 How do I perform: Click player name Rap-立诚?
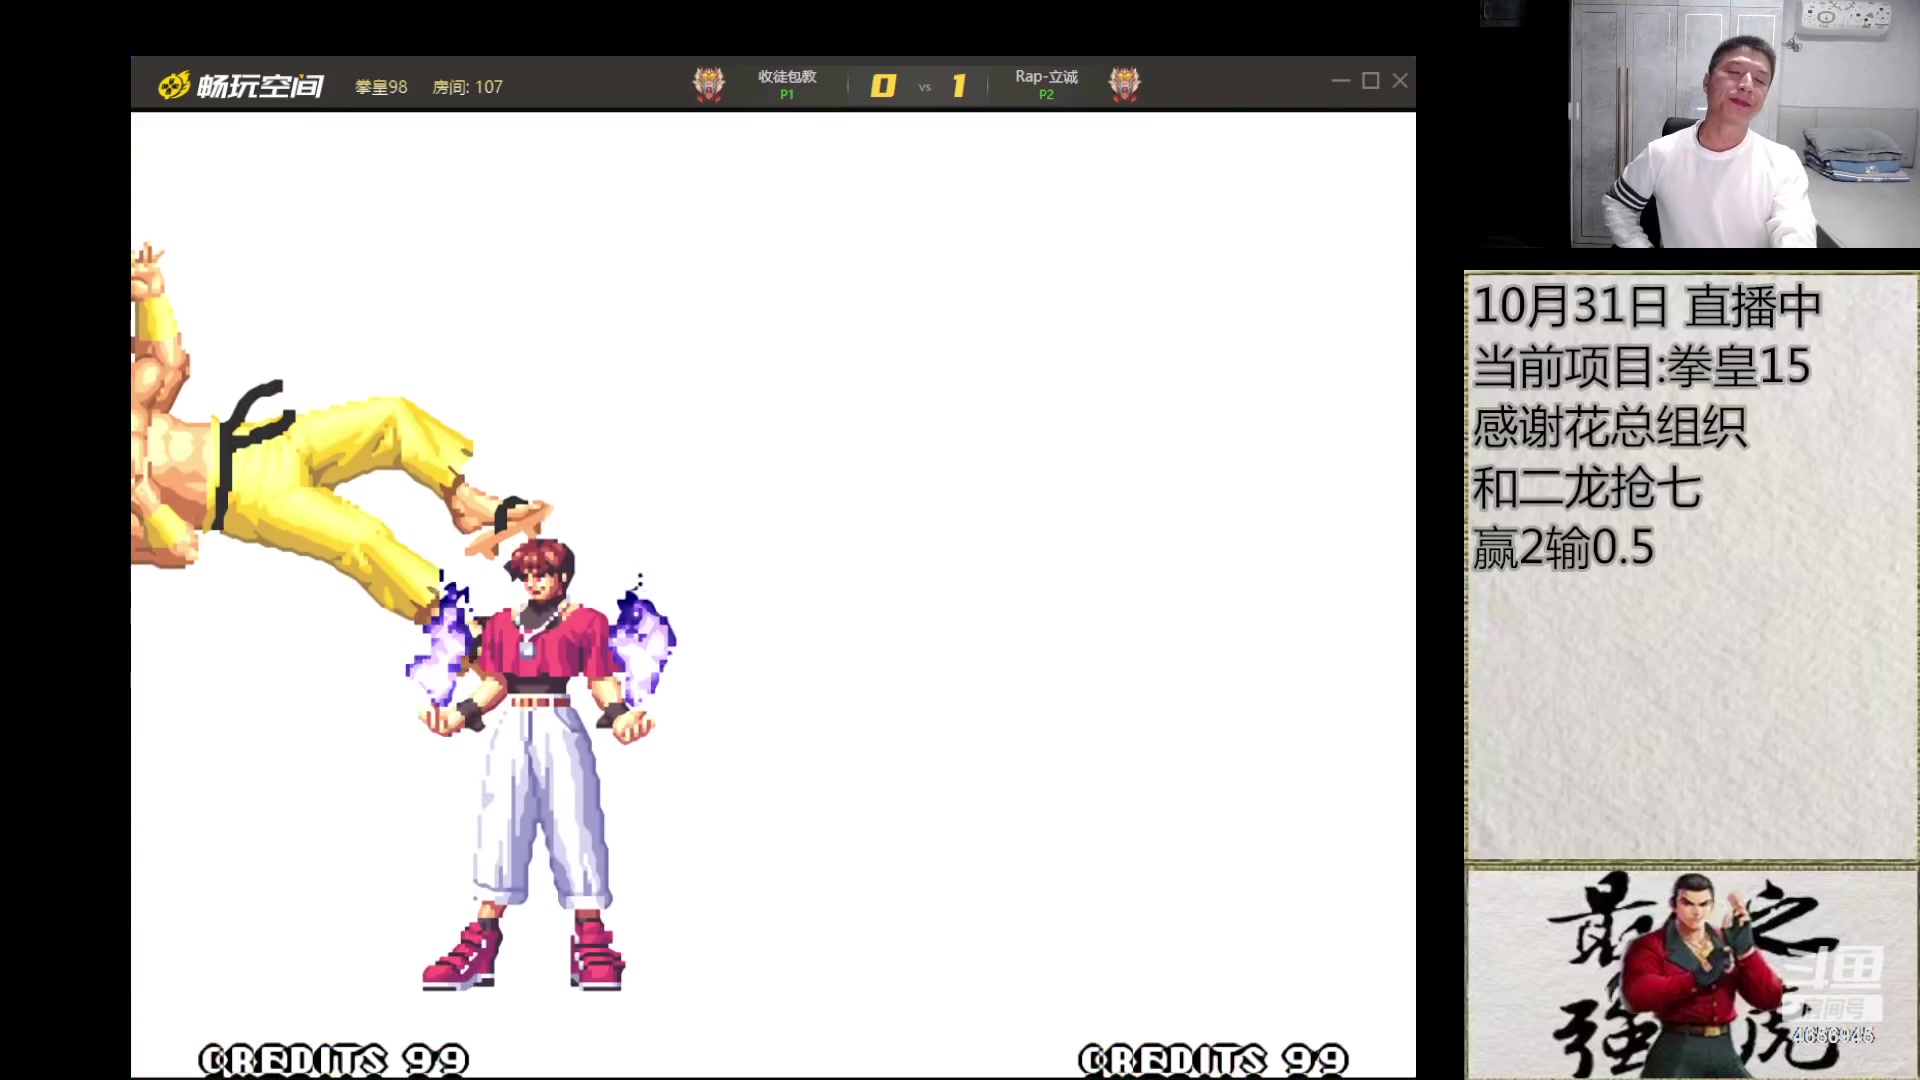coord(1046,76)
